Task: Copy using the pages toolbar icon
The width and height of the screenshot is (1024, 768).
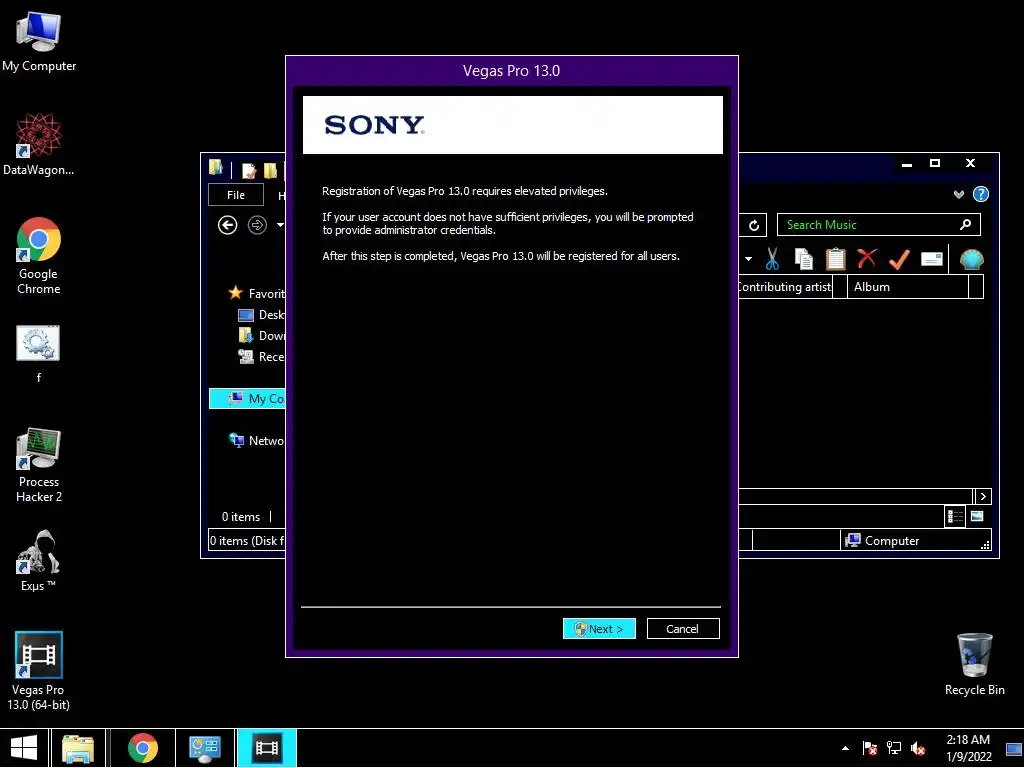Action: (x=804, y=259)
